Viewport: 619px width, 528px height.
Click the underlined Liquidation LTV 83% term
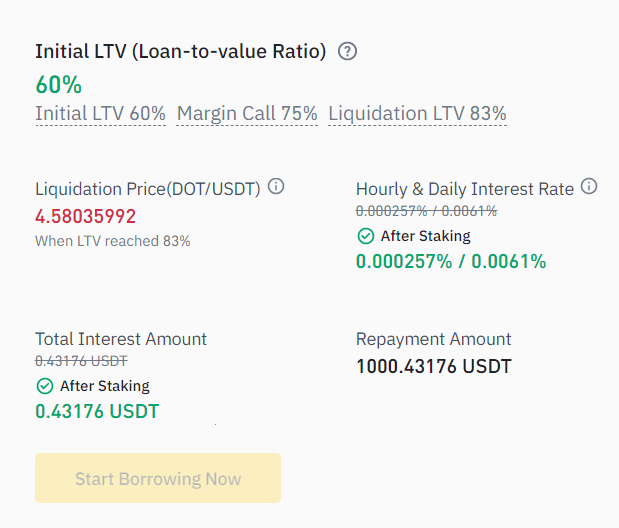417,114
